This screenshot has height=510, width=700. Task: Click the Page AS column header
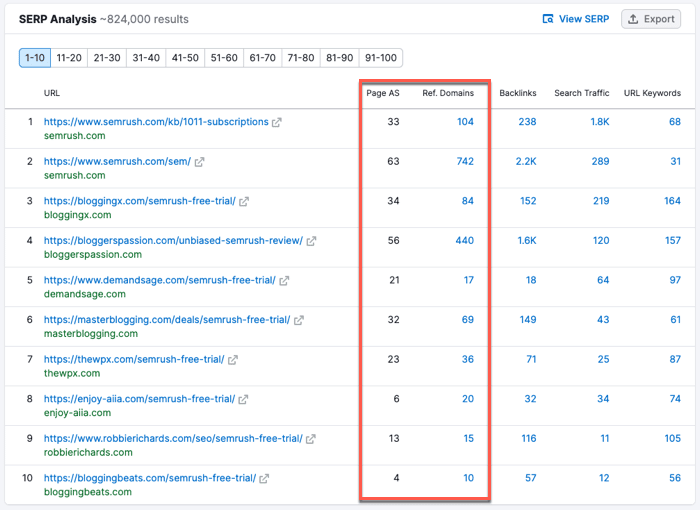pyautogui.click(x=383, y=93)
